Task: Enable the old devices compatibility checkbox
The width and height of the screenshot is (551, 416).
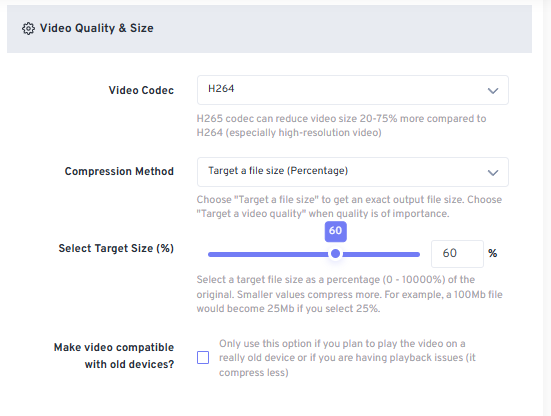Action: tap(203, 358)
